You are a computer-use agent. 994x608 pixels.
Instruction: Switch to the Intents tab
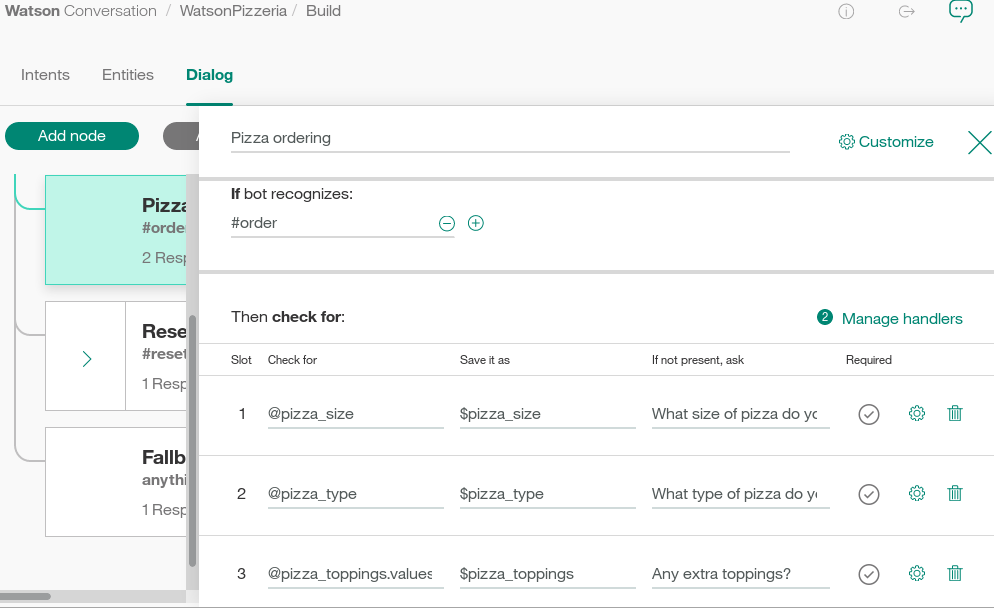point(45,75)
